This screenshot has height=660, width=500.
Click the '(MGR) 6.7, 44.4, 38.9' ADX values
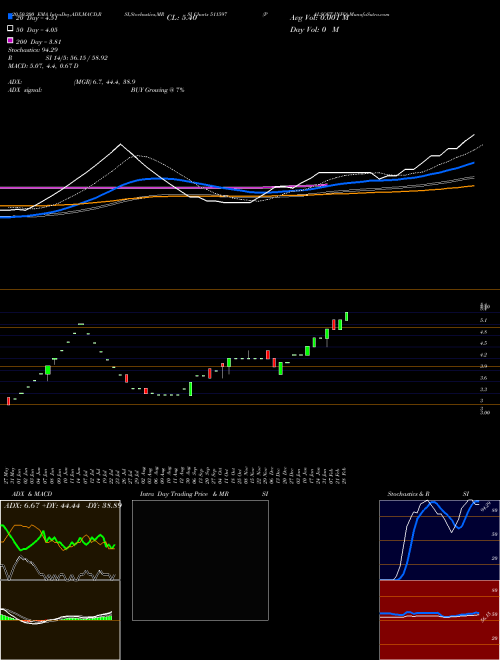[x=105, y=82]
